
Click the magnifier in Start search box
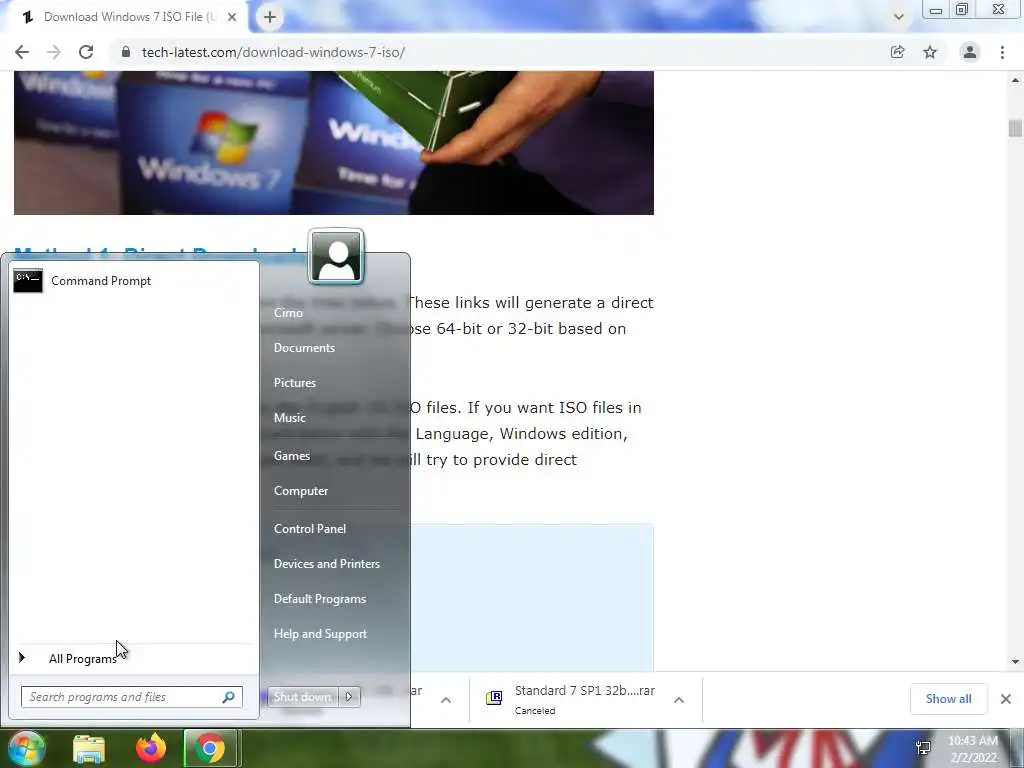click(229, 697)
